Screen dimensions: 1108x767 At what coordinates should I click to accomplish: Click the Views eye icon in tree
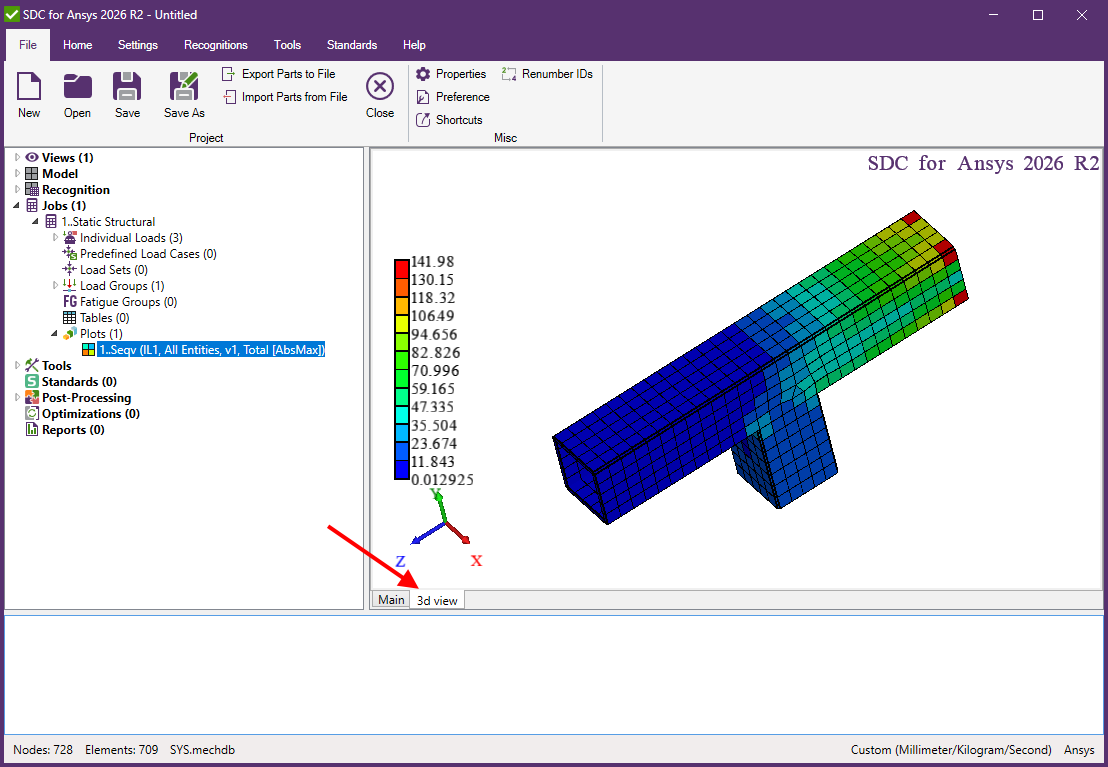click(x=32, y=158)
